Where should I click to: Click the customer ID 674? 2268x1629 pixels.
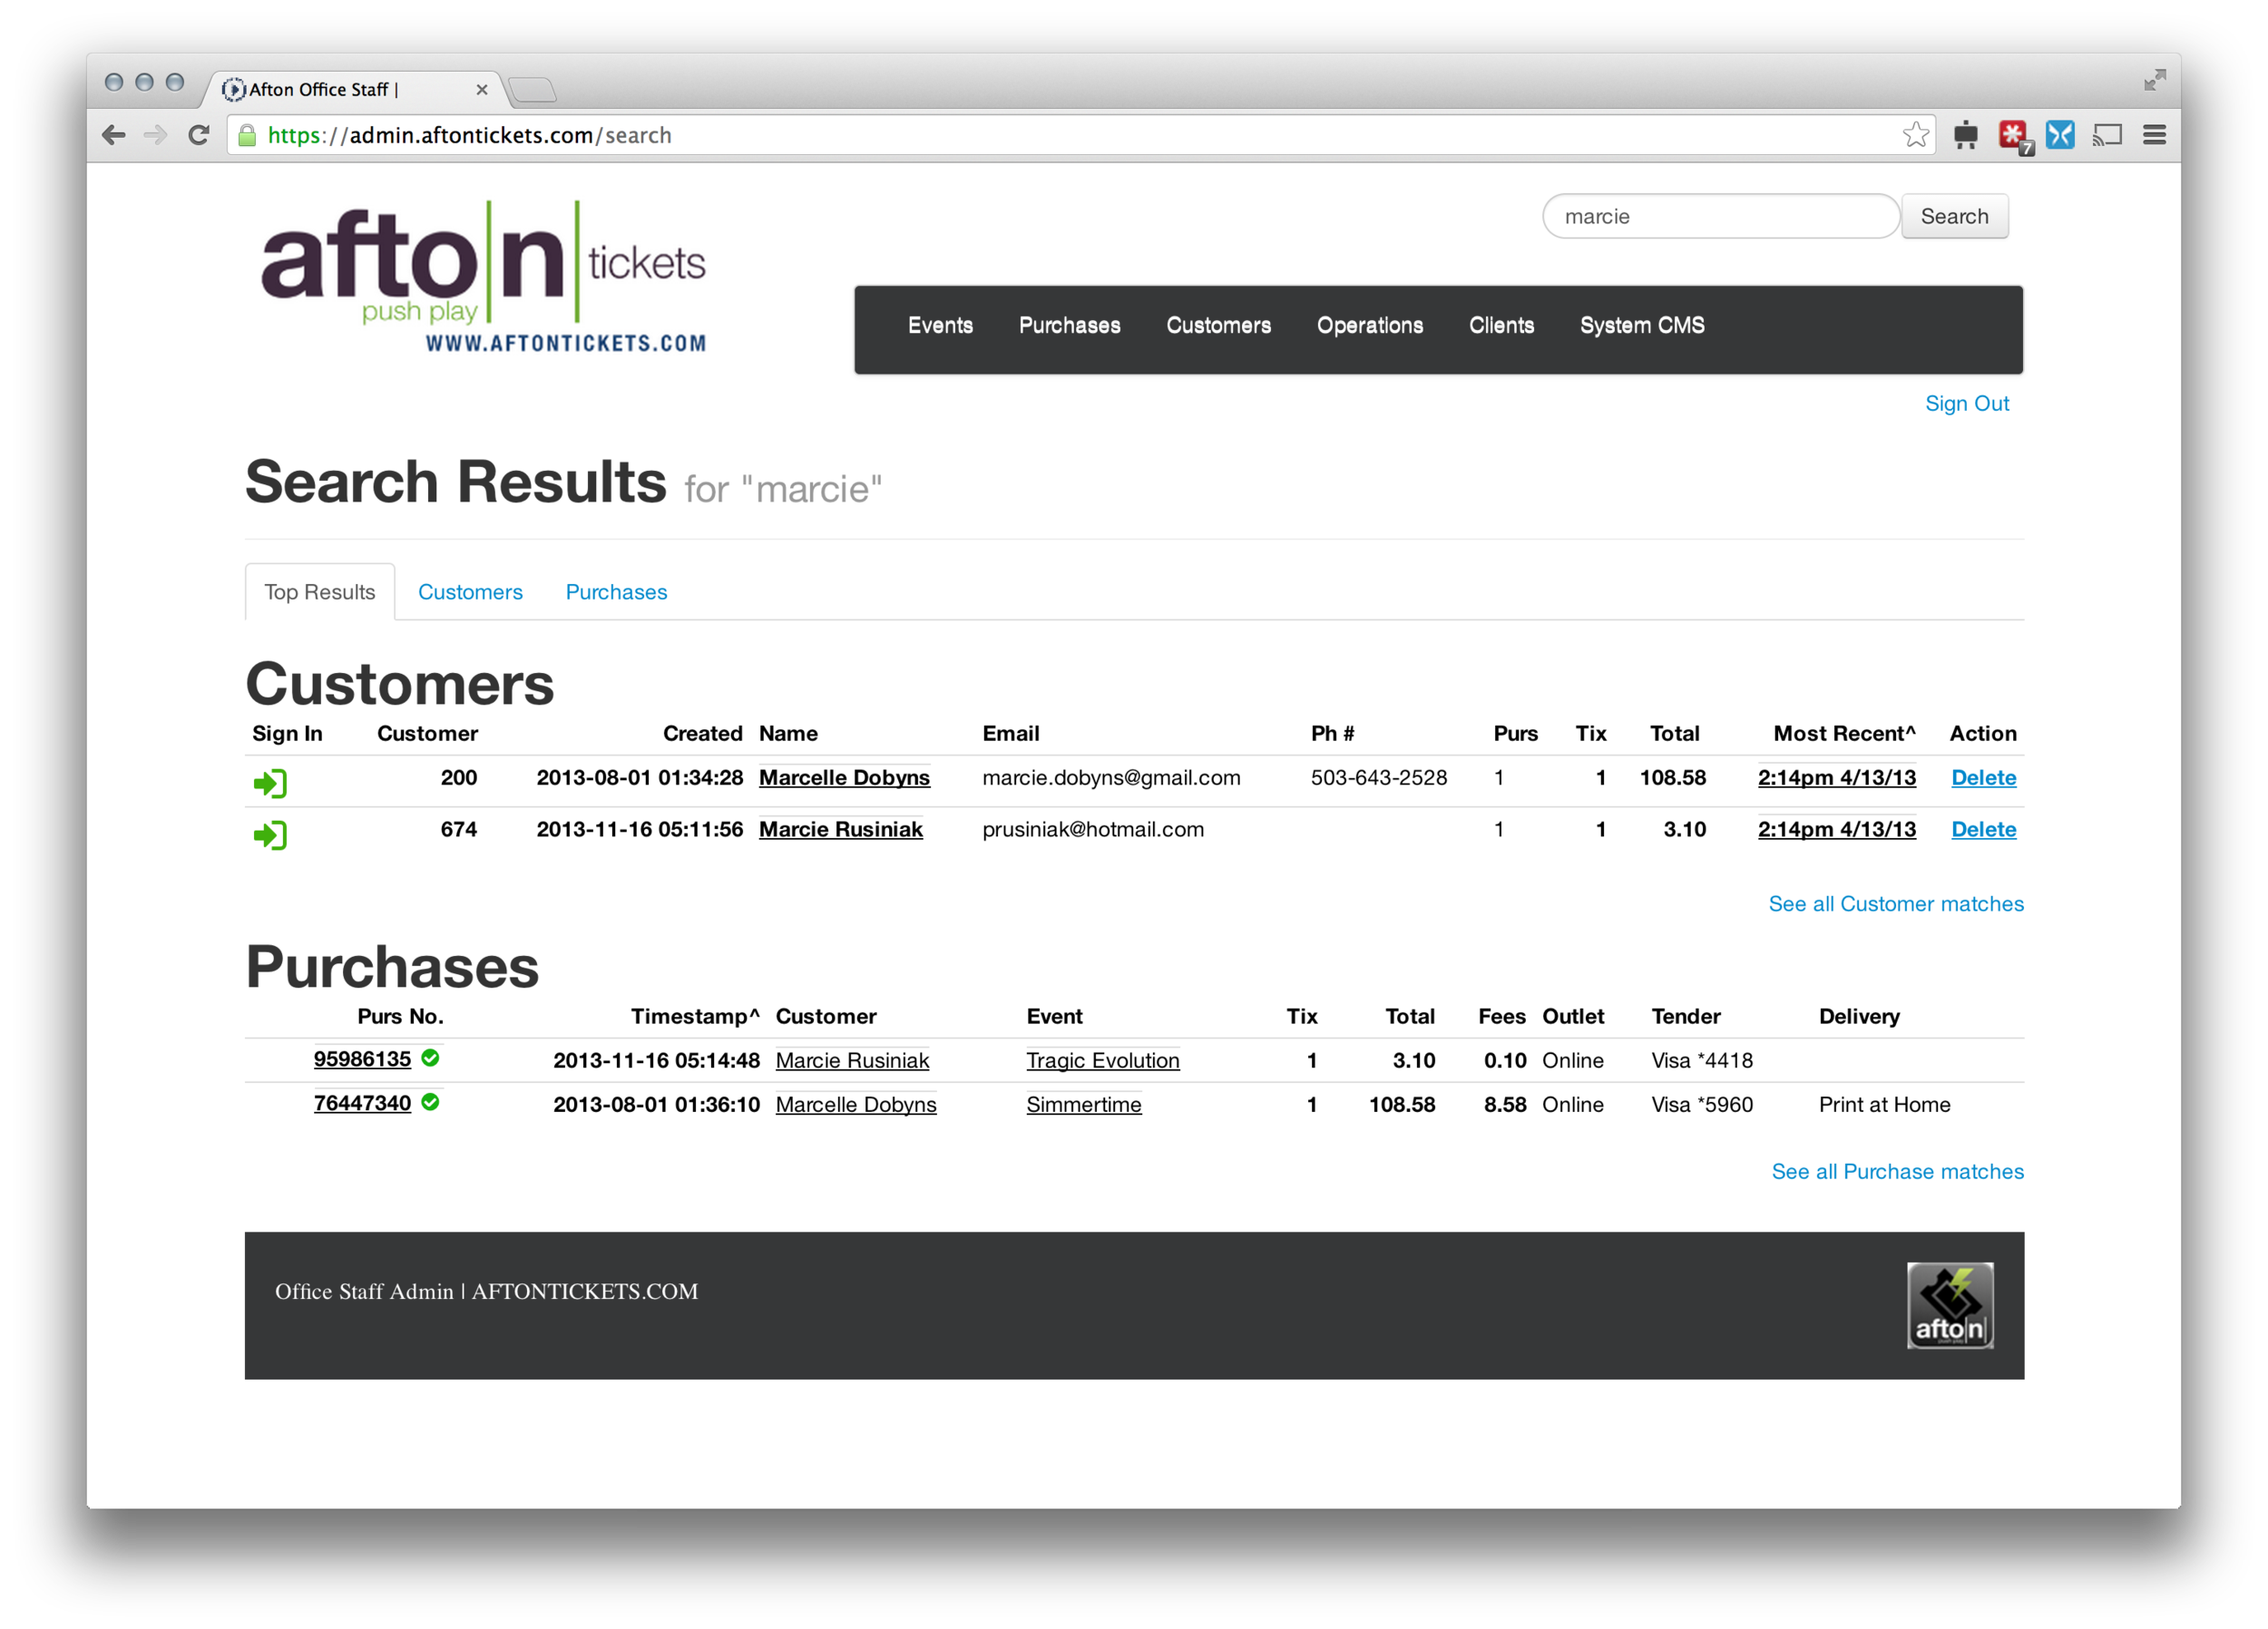[x=458, y=830]
